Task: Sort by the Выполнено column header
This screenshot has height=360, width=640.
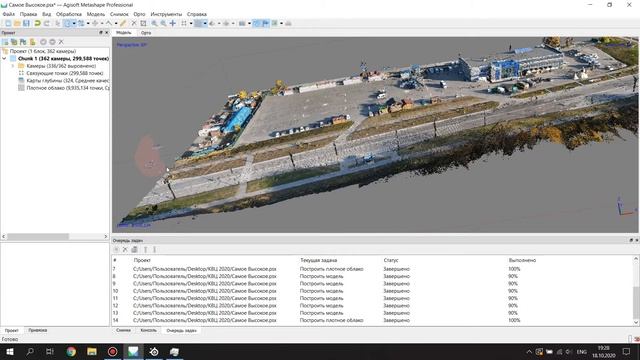Action: coord(522,260)
